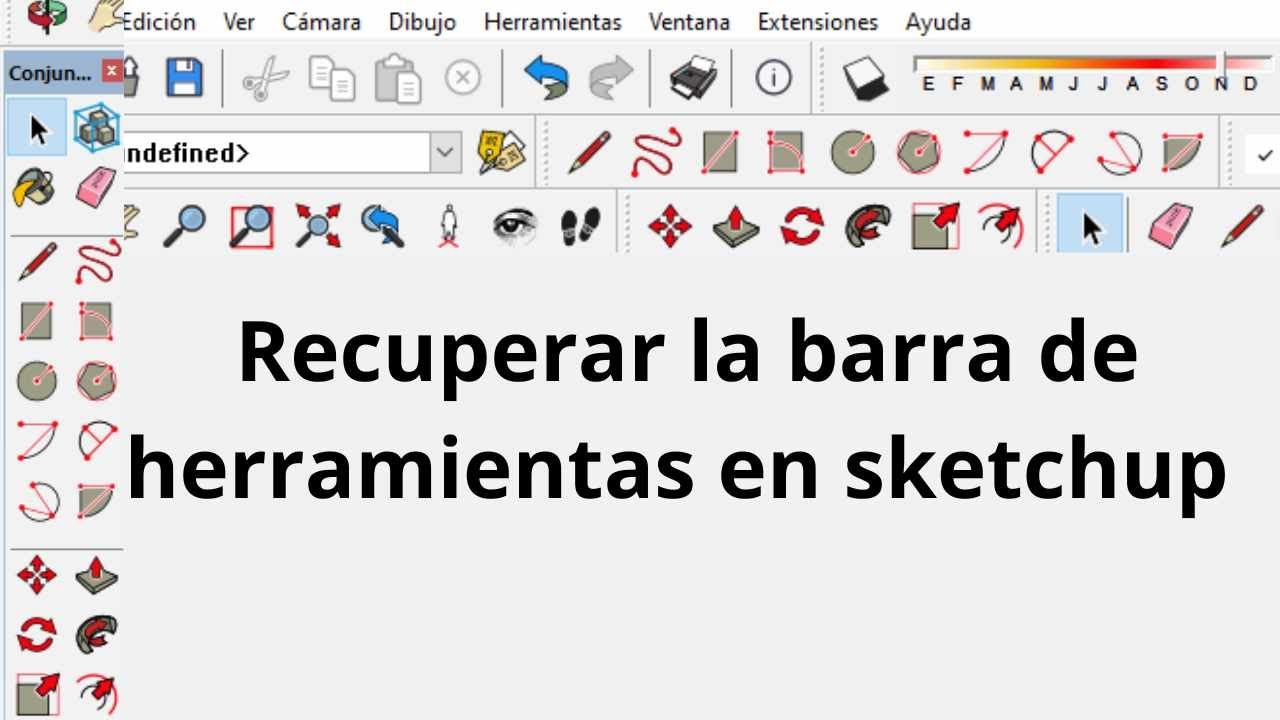The width and height of the screenshot is (1280, 720).
Task: Click the Previous view icon
Action: coord(382,226)
